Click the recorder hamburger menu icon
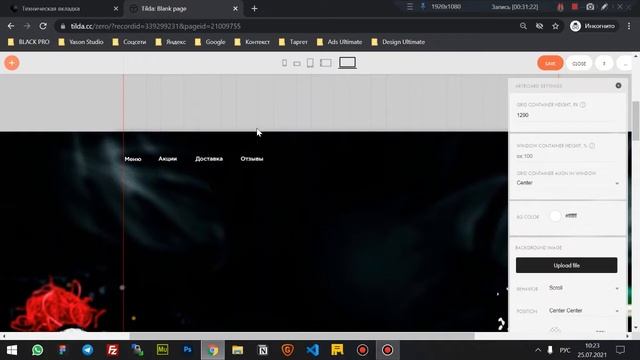Image resolution: width=640 pixels, height=360 pixels. [410, 7]
